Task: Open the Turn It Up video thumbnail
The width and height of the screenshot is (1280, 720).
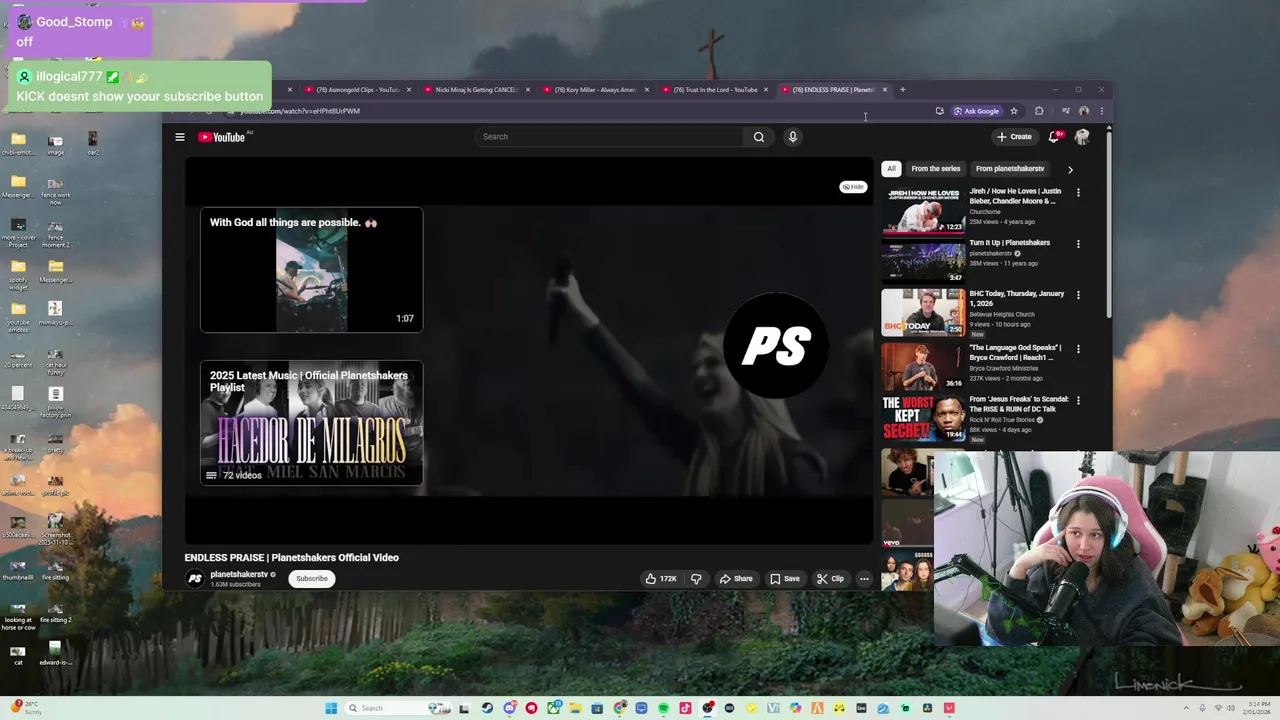Action: 923,261
